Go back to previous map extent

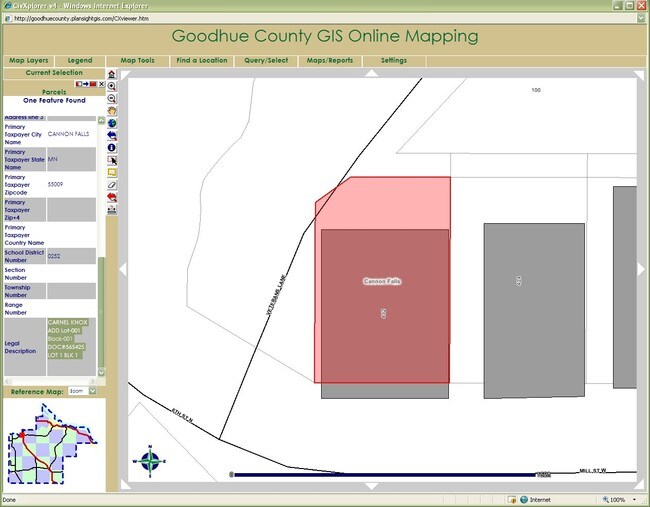tap(112, 135)
